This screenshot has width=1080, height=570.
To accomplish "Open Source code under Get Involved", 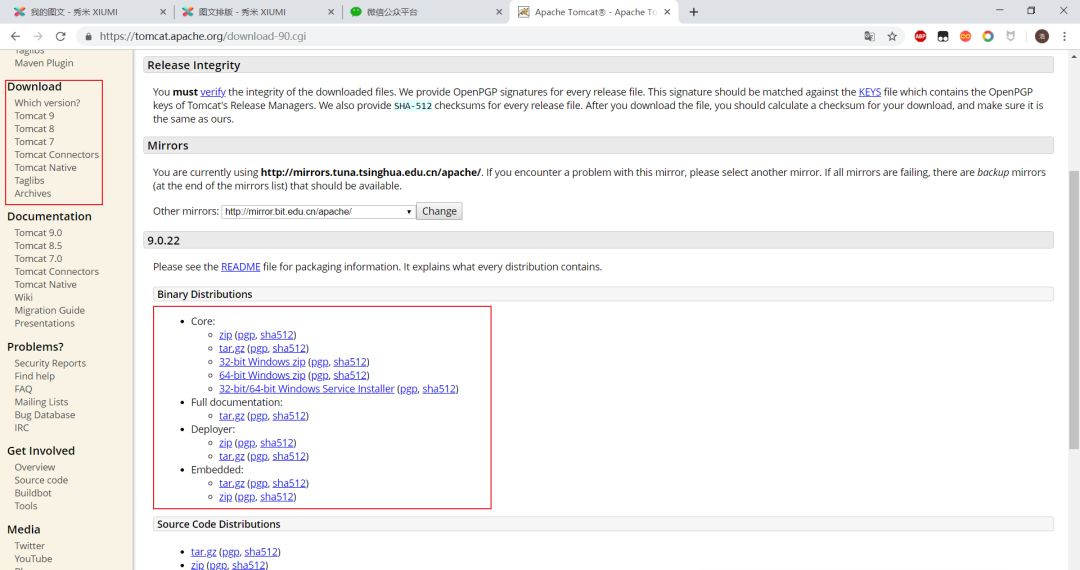I will tap(41, 481).
